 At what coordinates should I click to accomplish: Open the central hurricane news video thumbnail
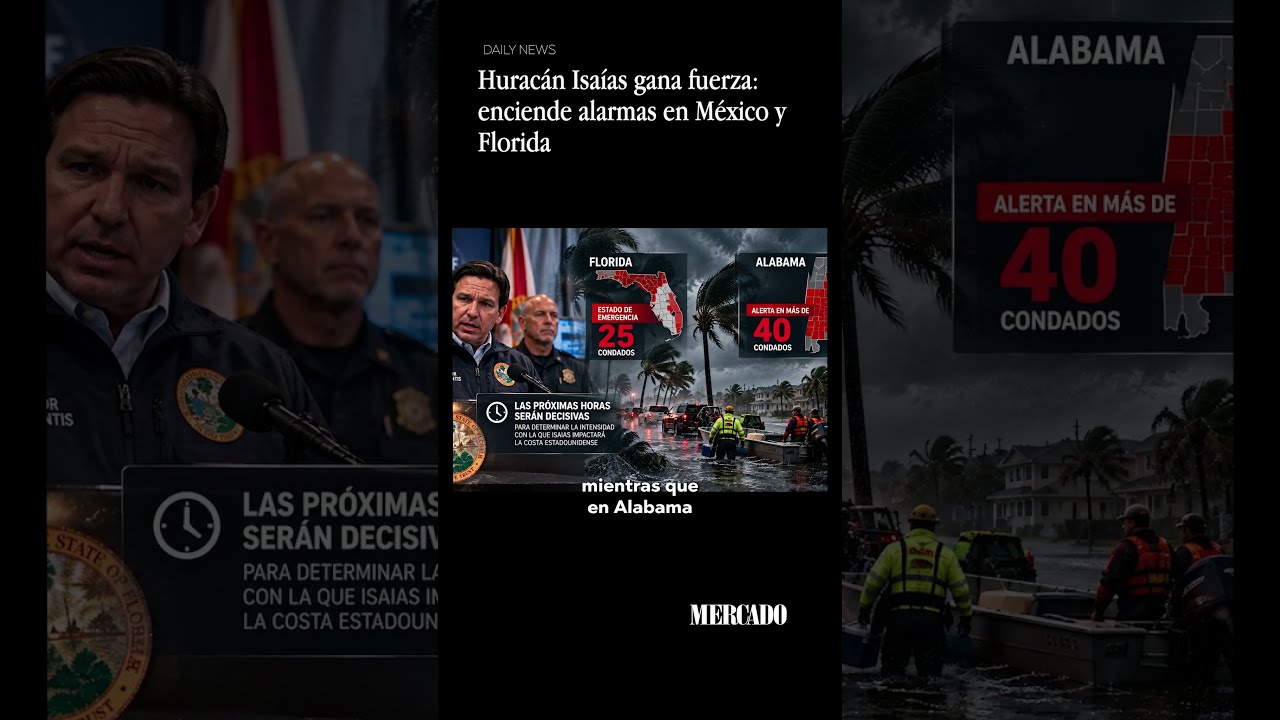point(640,360)
